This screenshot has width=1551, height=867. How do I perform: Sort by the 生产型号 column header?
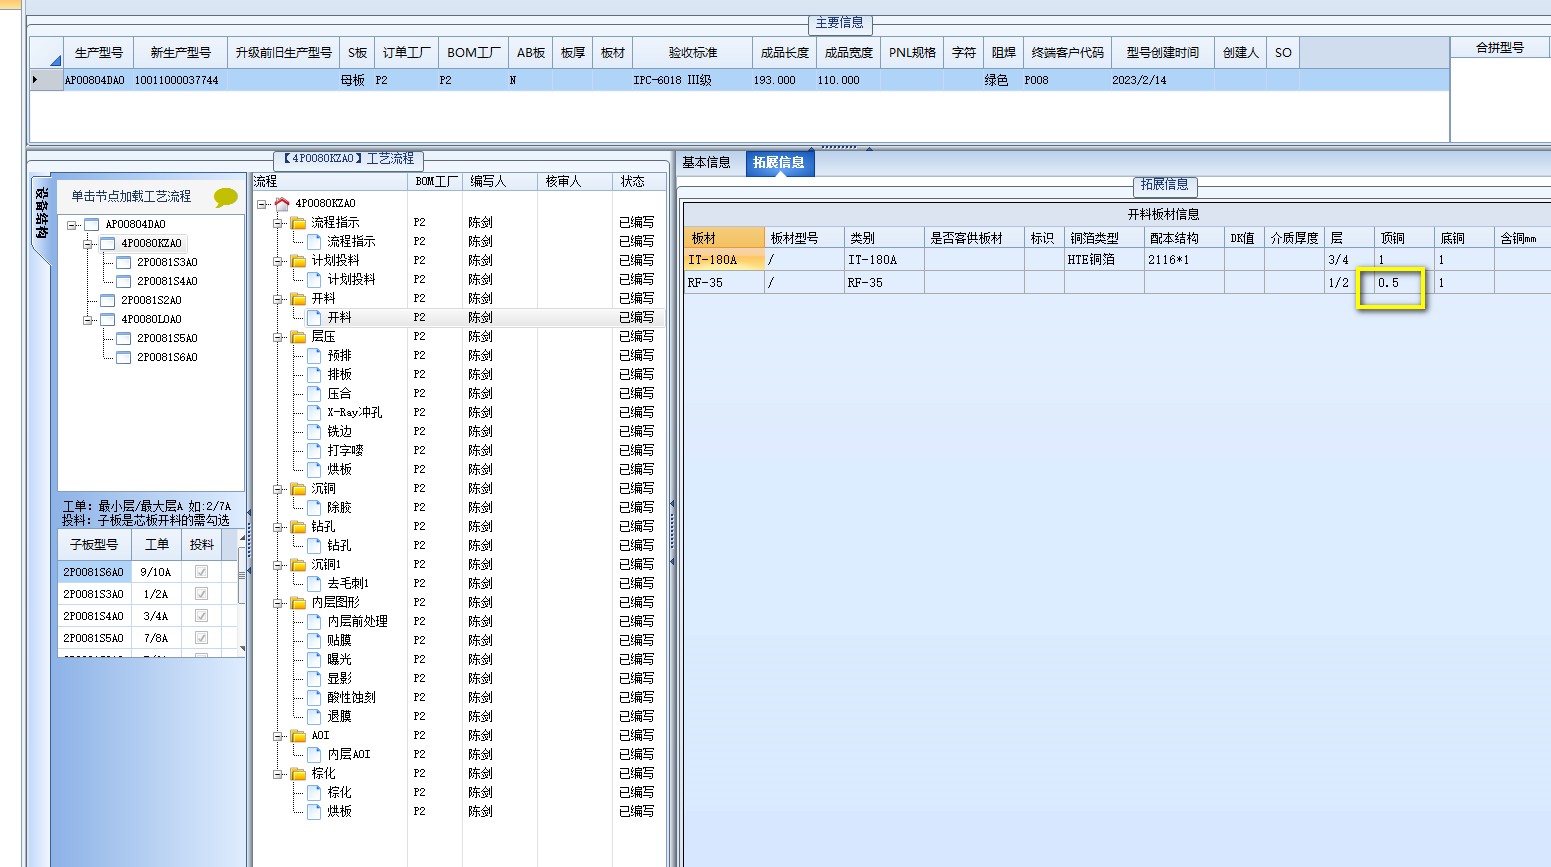point(98,53)
